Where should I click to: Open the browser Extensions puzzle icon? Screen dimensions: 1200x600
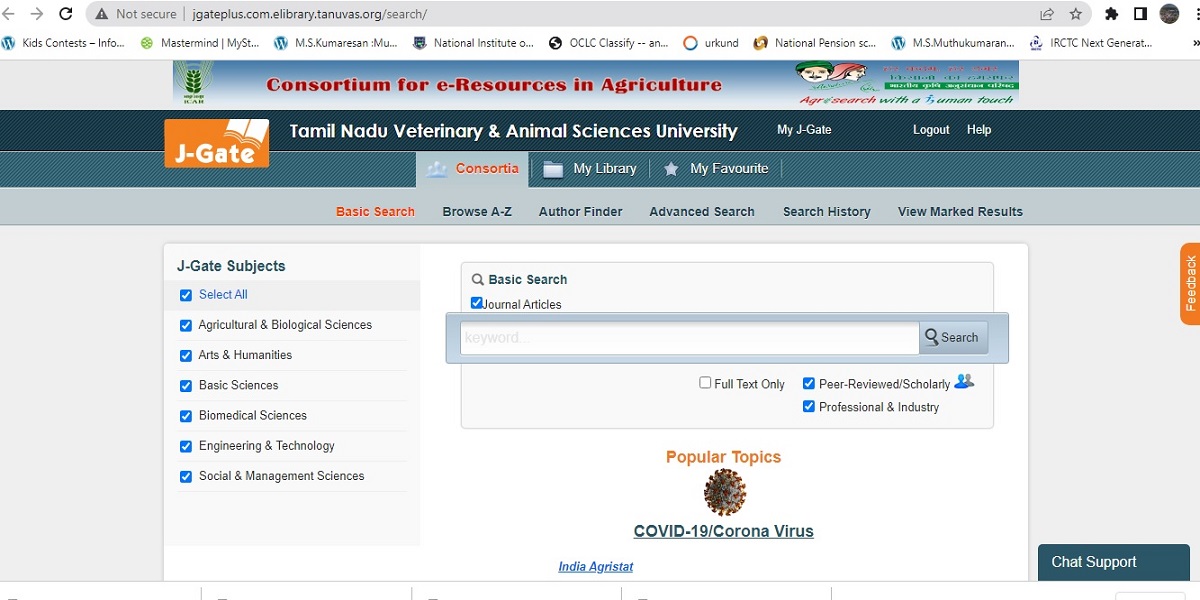[1111, 14]
